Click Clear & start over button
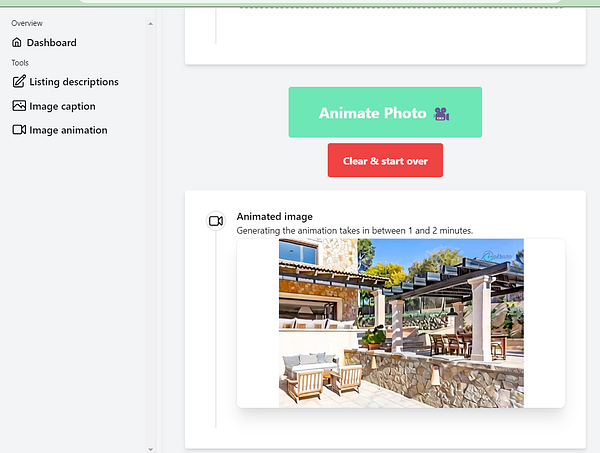The height and width of the screenshot is (453, 600). (x=385, y=160)
